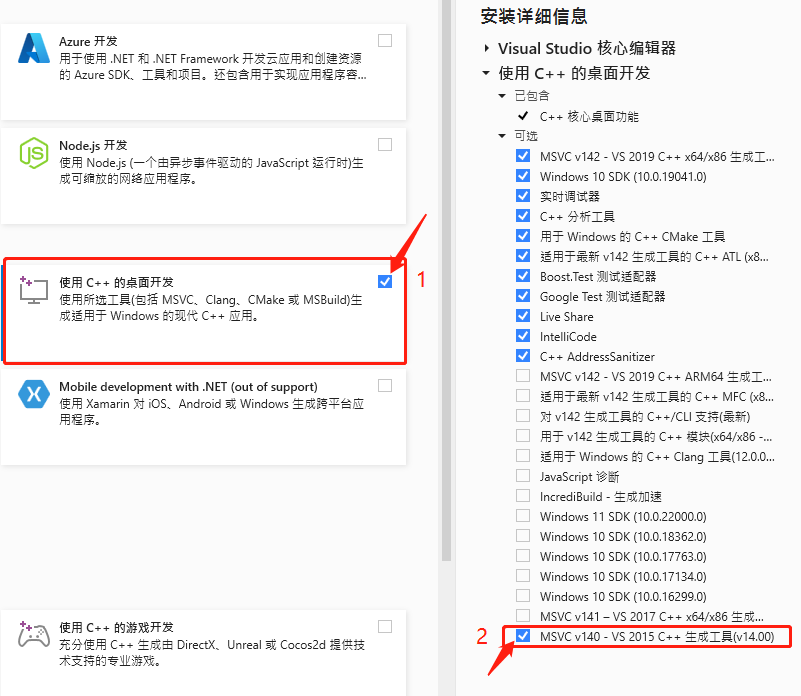Uncheck the 使用 C++ 的桌面开发 workload checkbox
The width and height of the screenshot is (801, 696).
pyautogui.click(x=385, y=282)
